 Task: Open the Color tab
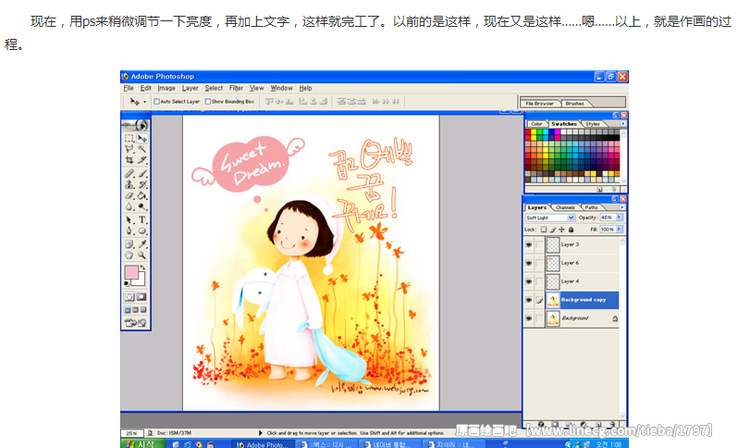coord(537,124)
